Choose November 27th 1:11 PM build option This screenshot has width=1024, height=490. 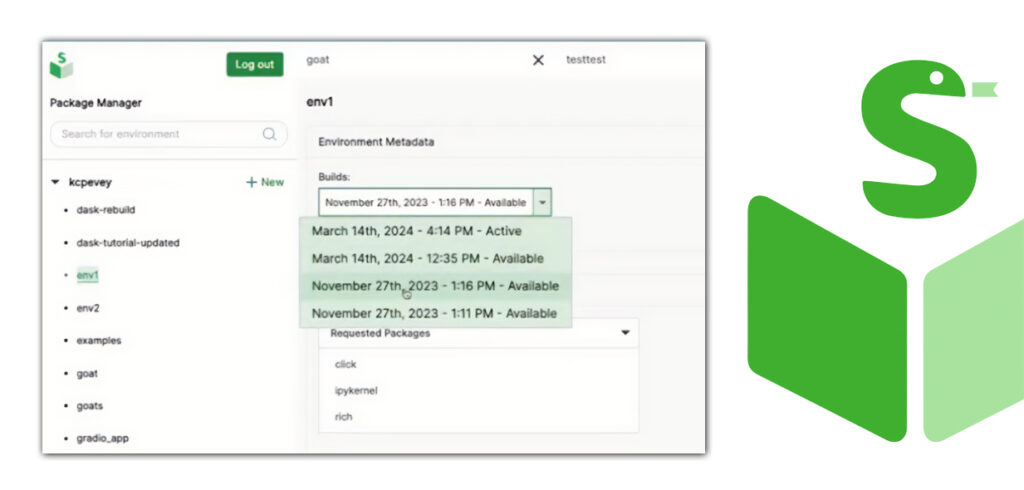(436, 314)
